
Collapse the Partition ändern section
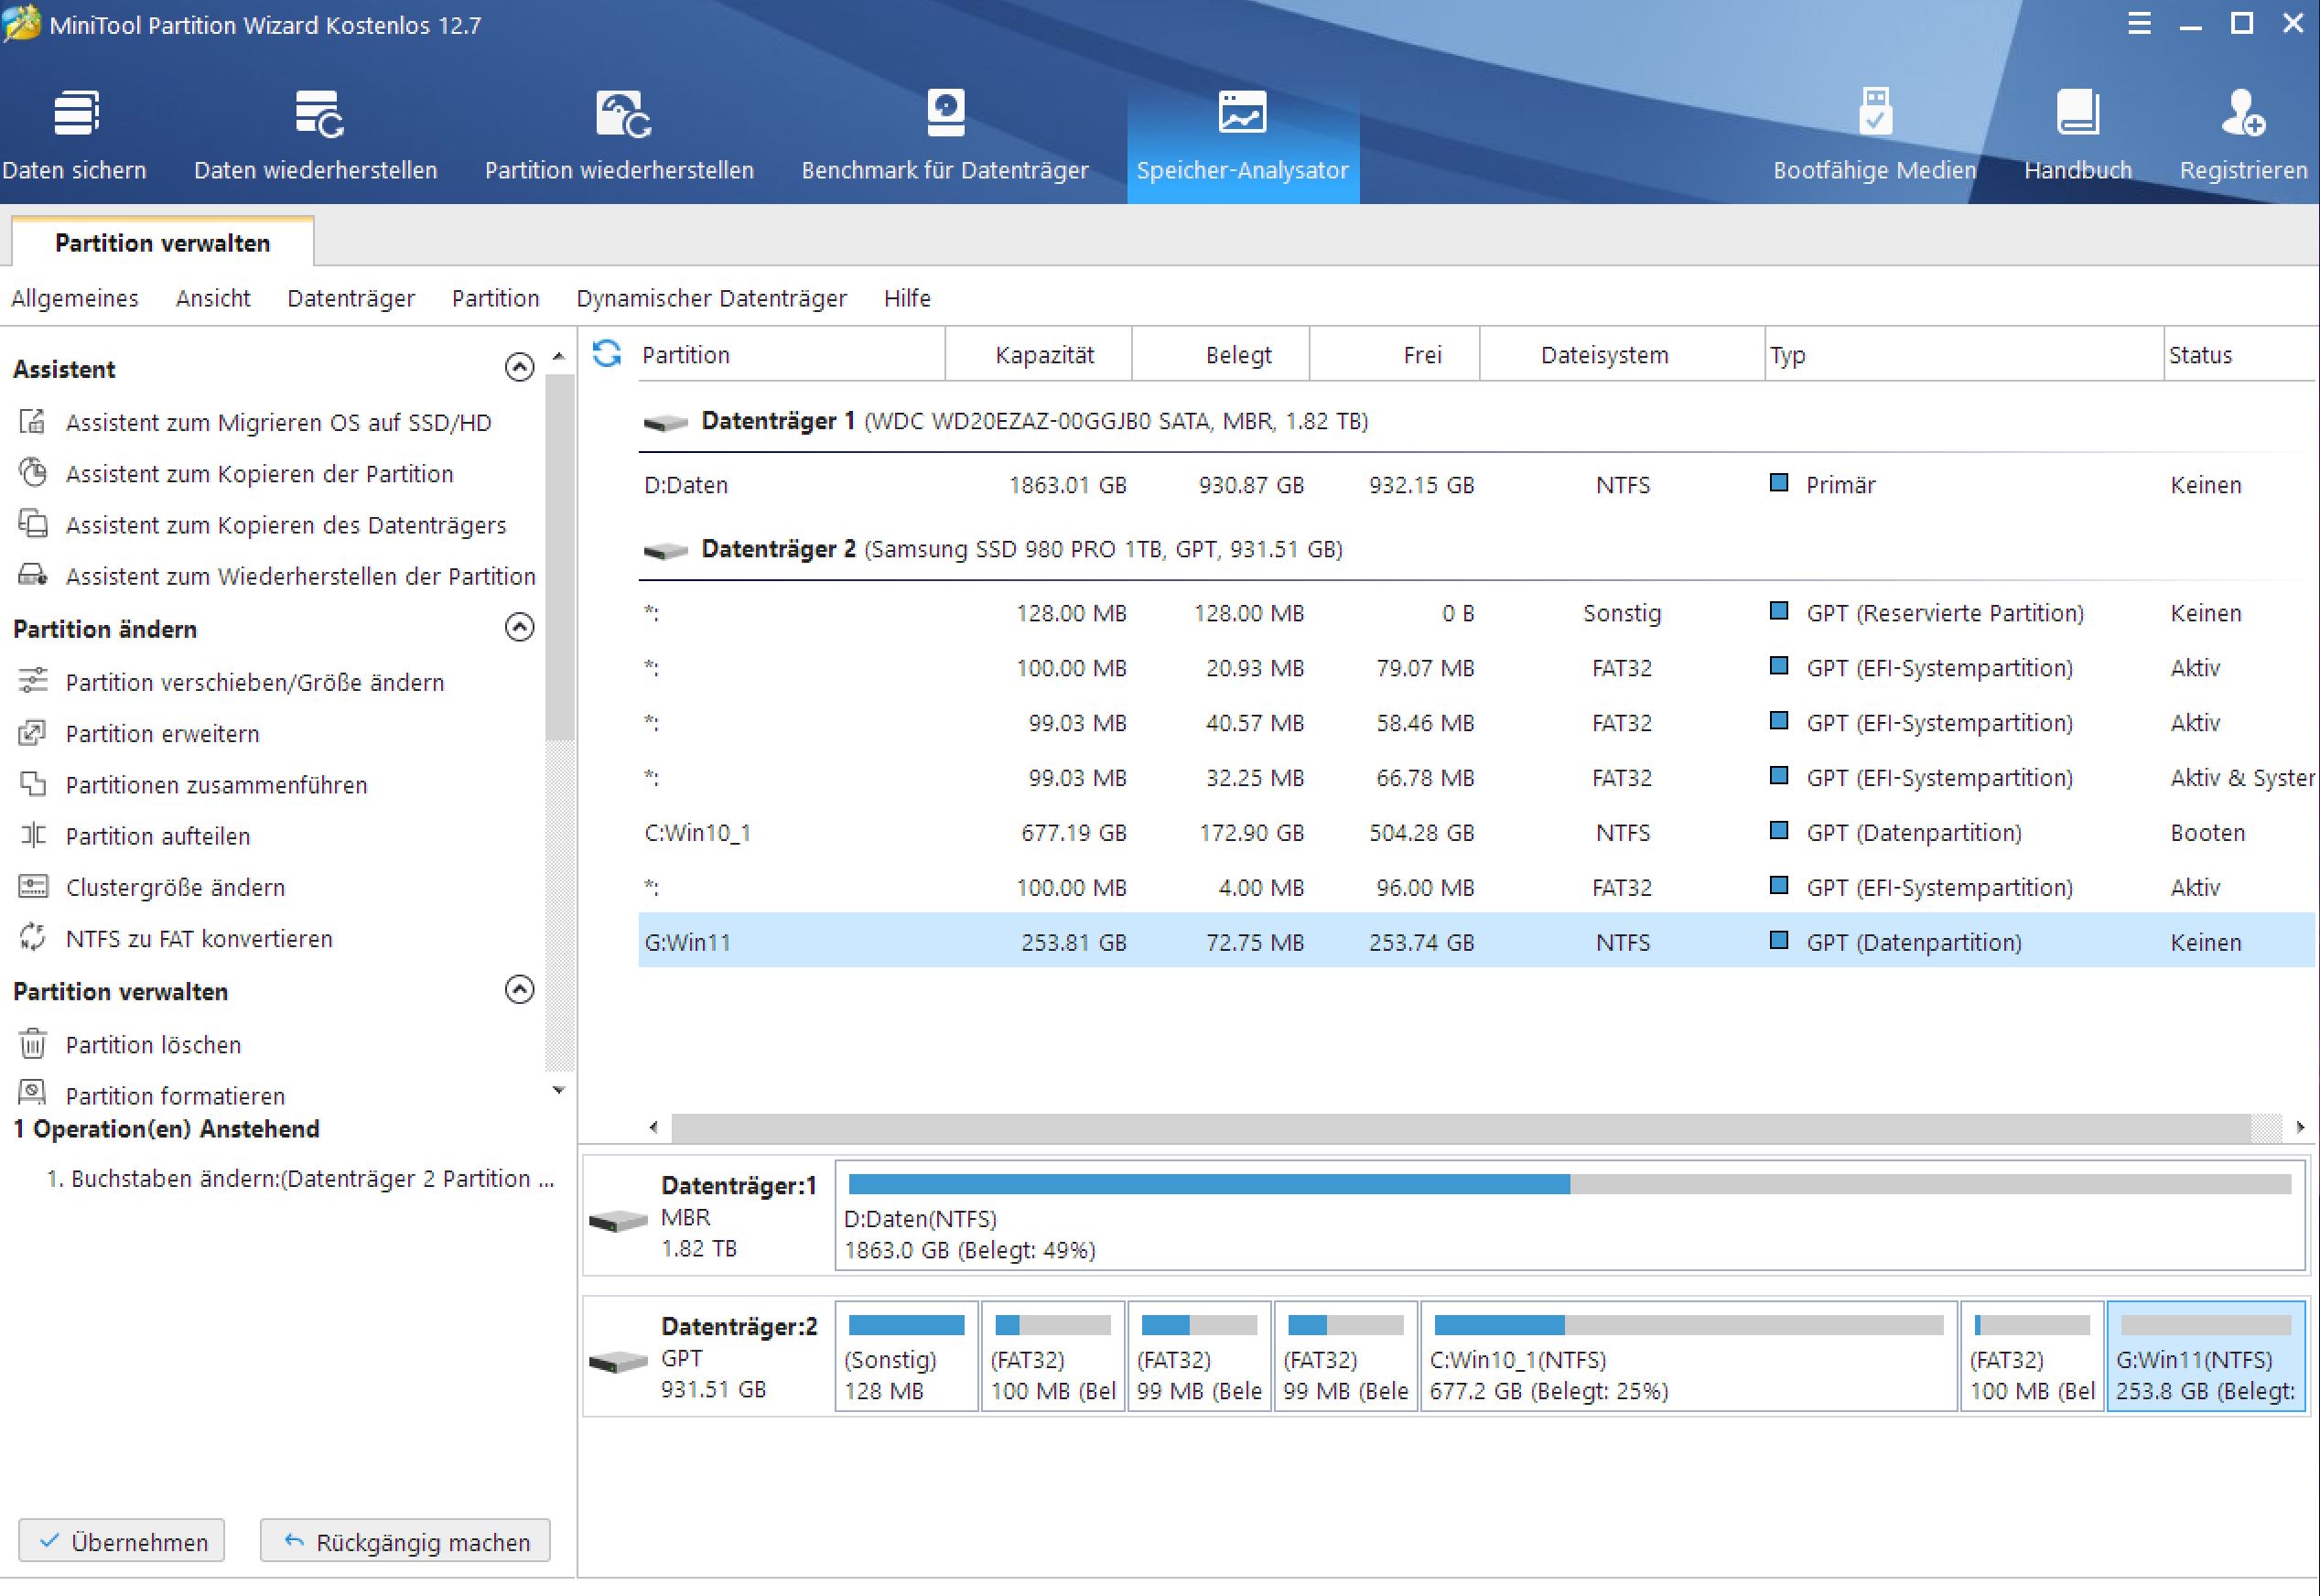[x=519, y=628]
